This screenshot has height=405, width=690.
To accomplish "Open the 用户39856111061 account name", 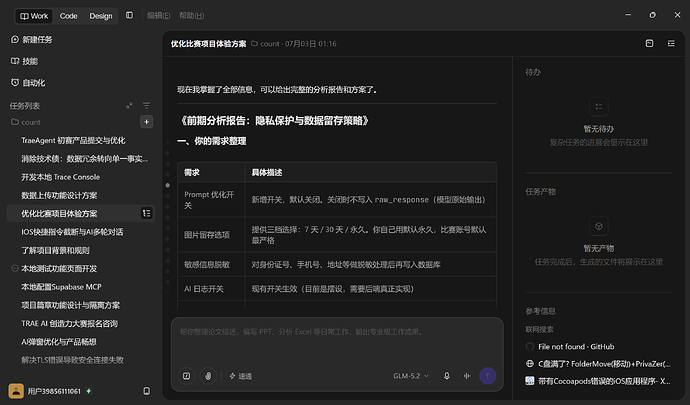I will click(54, 391).
